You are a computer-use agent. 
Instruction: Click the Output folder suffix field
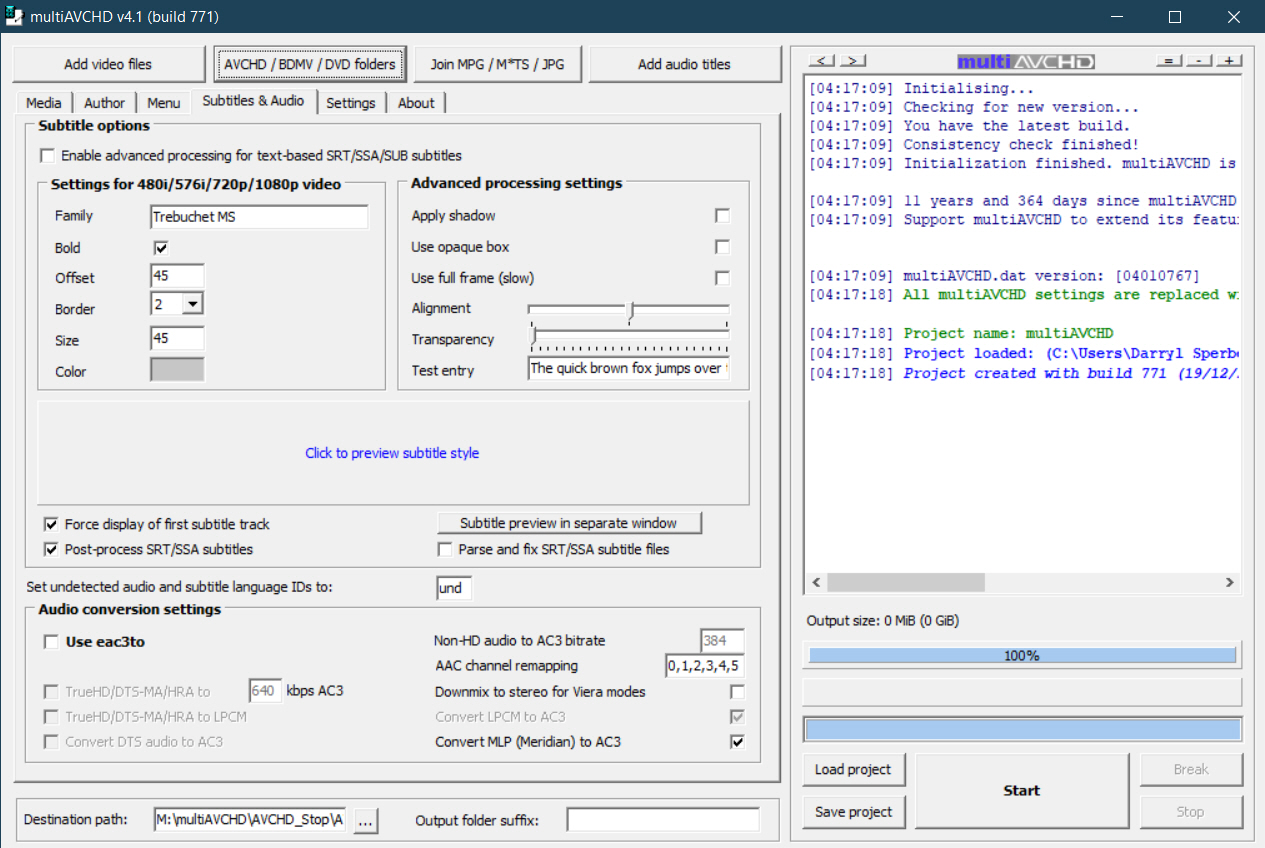pyautogui.click(x=663, y=820)
